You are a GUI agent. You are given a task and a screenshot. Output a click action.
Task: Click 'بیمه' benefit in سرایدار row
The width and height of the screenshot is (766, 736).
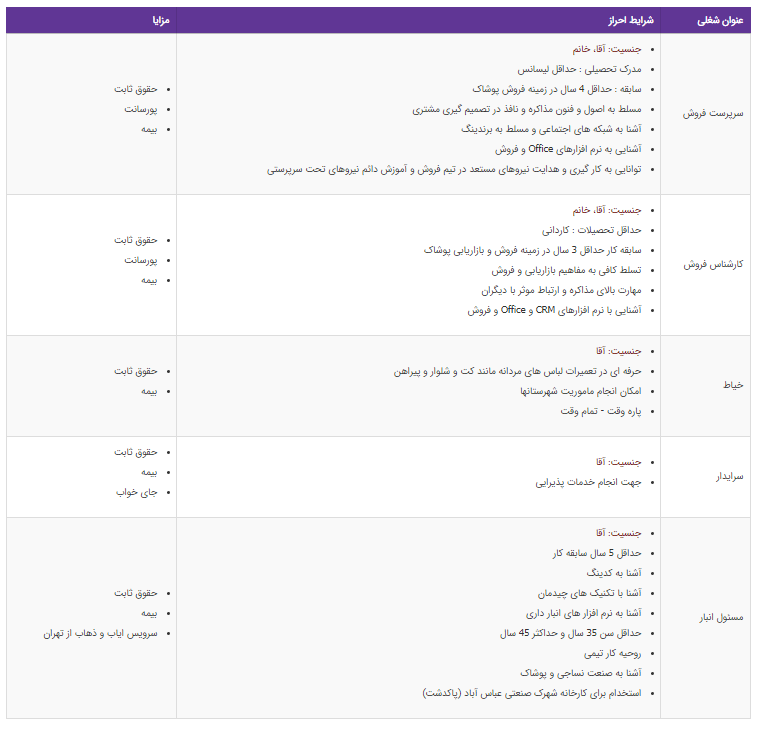(x=149, y=473)
